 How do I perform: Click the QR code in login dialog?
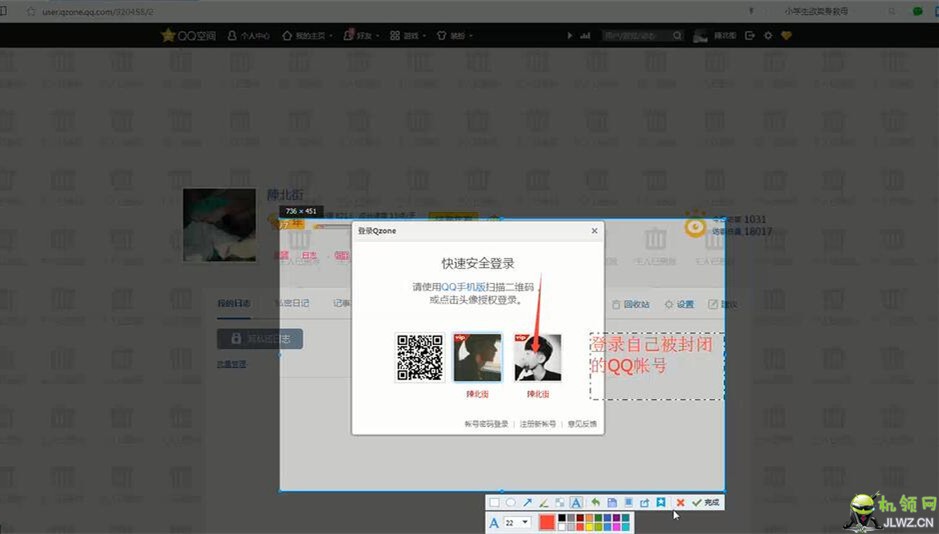[x=420, y=357]
